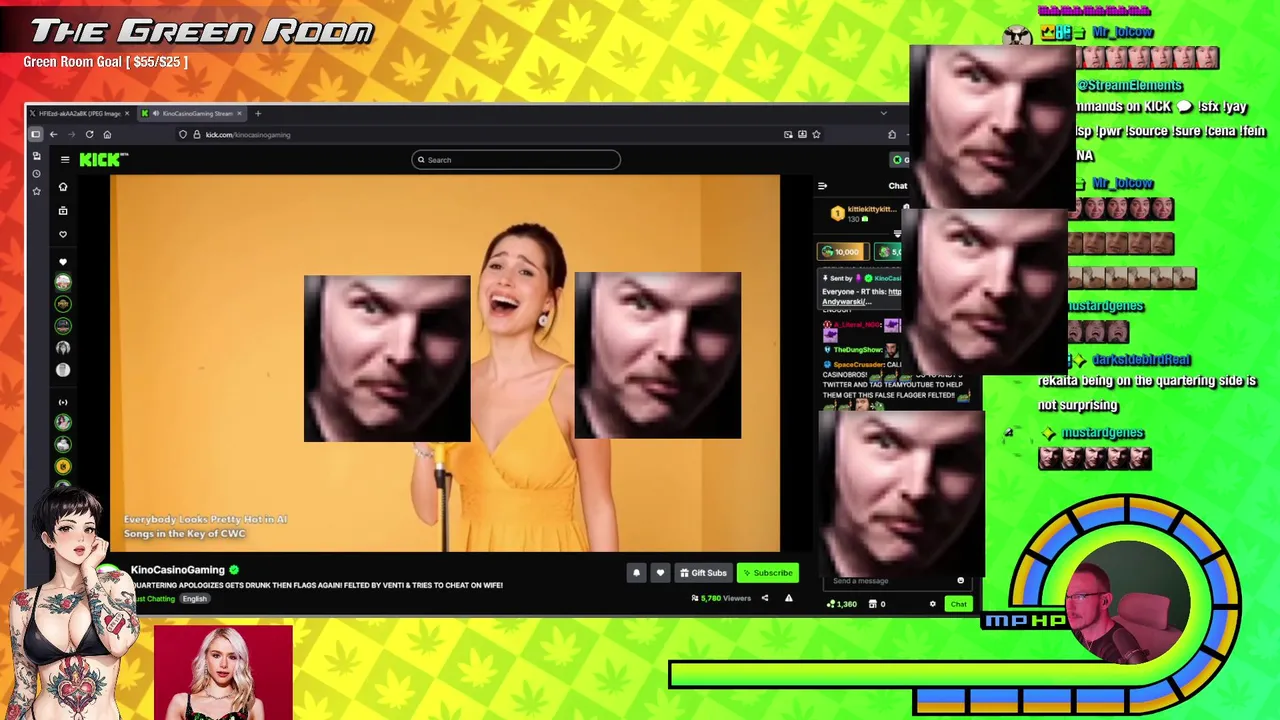Report stream with warning triangle icon
1280x720 pixels.
[x=788, y=598]
